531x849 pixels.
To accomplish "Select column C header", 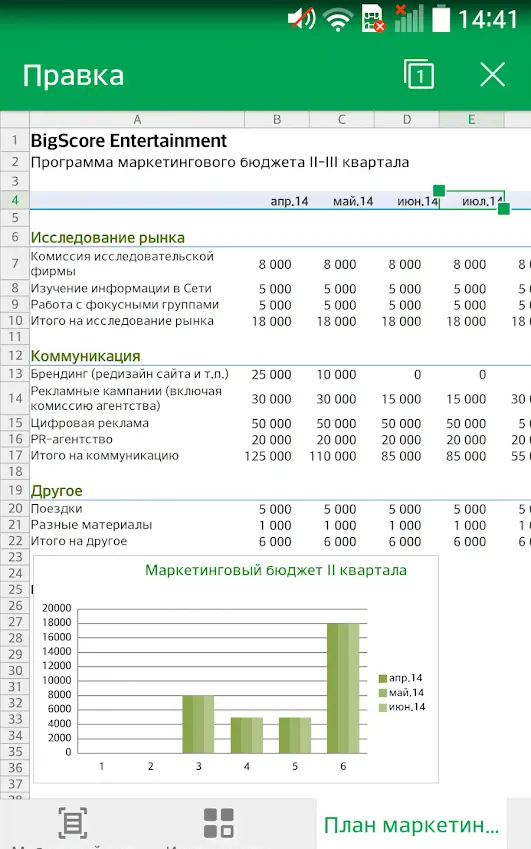I will (x=342, y=119).
